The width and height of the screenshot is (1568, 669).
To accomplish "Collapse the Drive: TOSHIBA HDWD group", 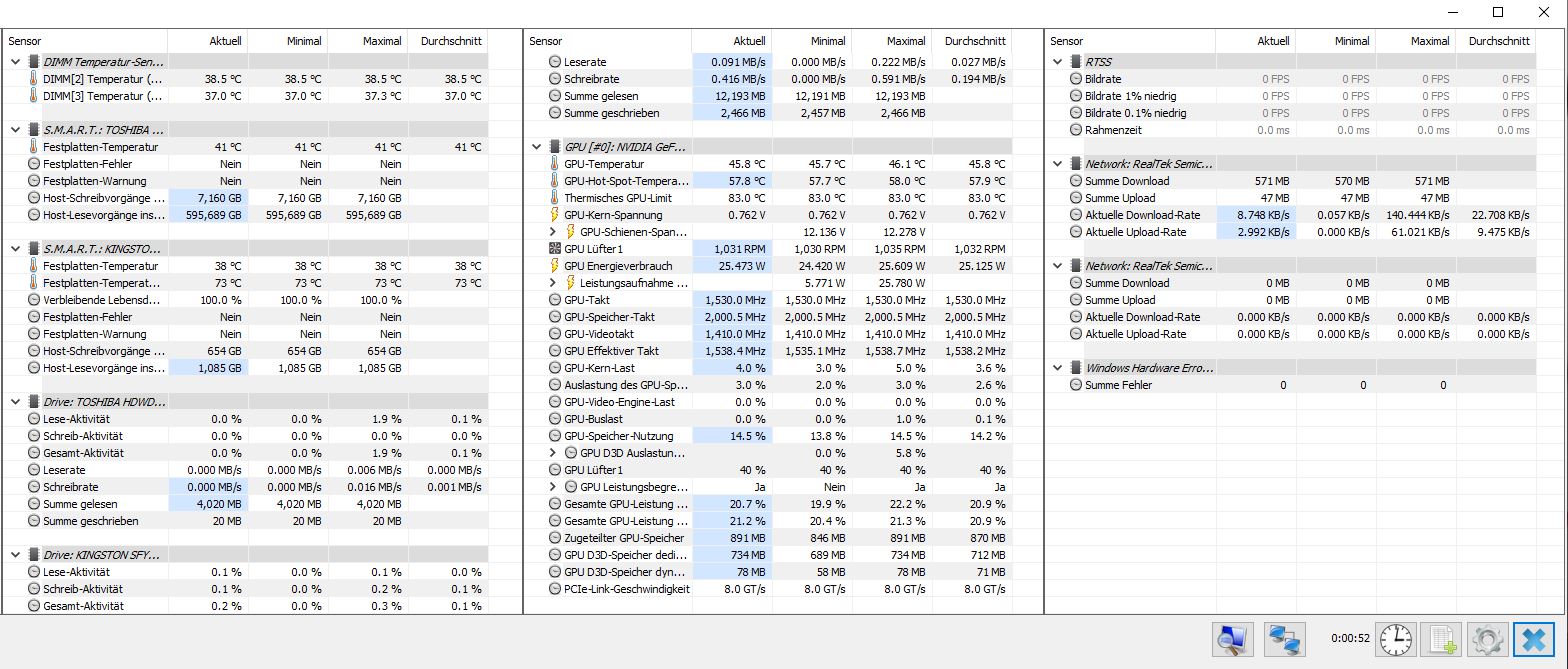I will tap(15, 402).
